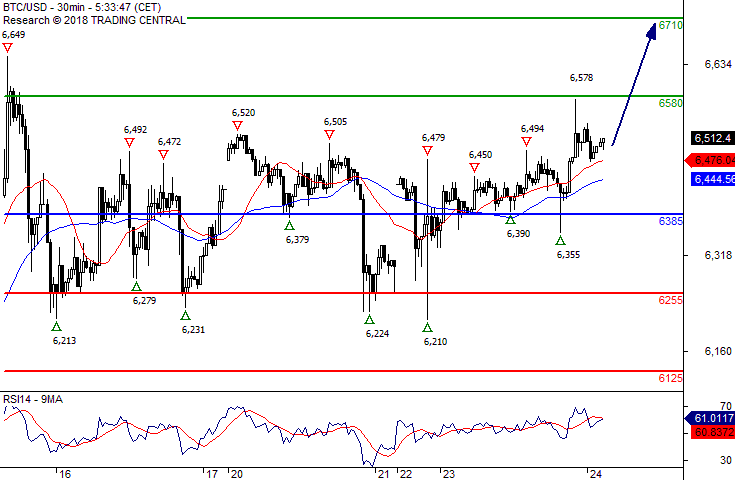Image resolution: width=735 pixels, height=480 pixels.
Task: Click the red moving average tag 6,476.04
Action: tap(710, 160)
